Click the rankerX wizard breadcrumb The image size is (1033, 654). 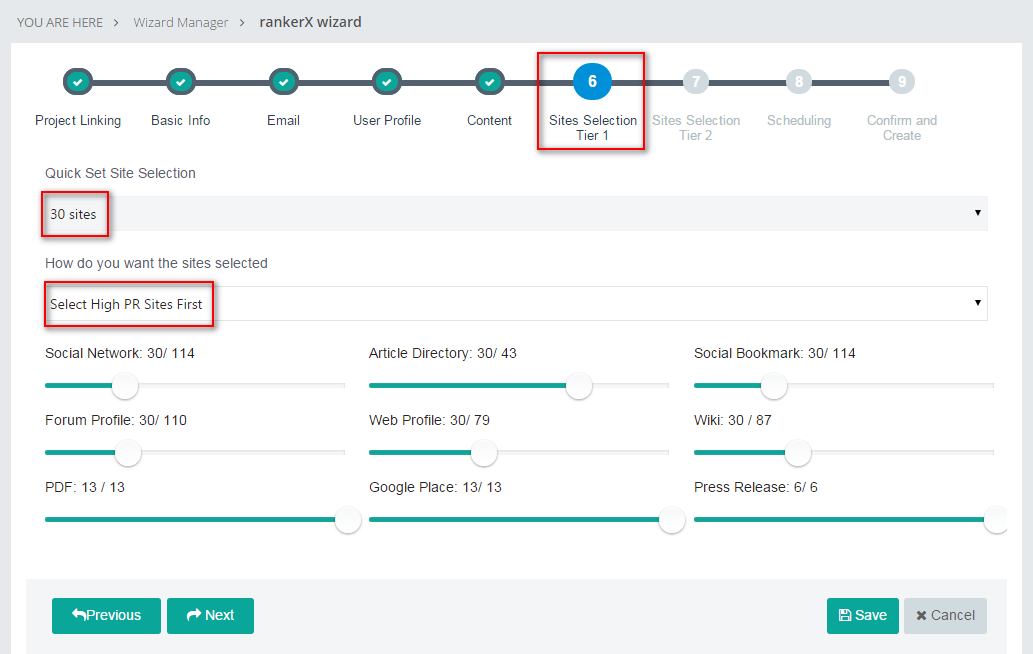point(310,22)
